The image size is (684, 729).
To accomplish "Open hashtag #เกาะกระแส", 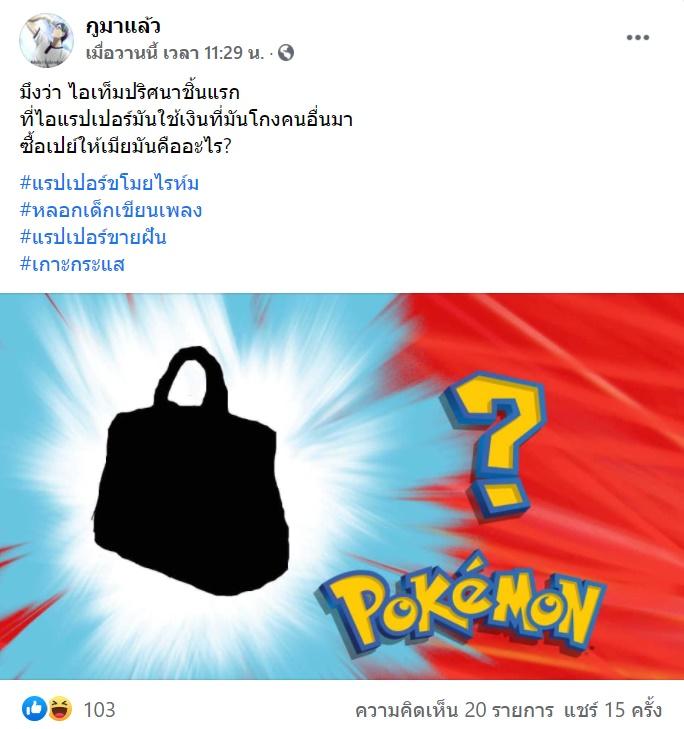I will 72,264.
